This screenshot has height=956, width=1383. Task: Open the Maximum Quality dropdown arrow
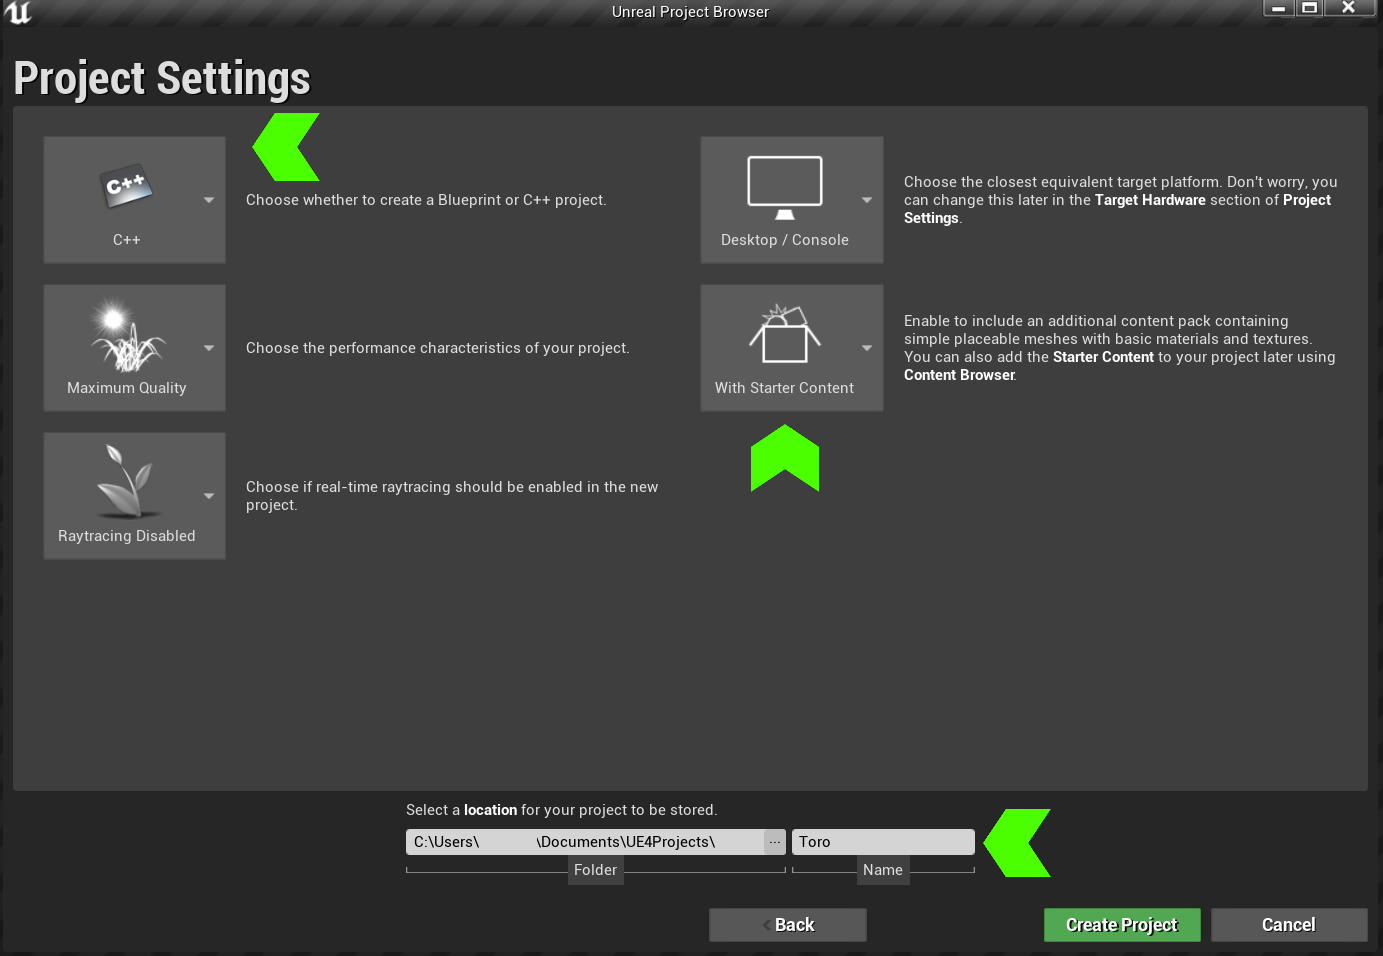click(x=209, y=348)
